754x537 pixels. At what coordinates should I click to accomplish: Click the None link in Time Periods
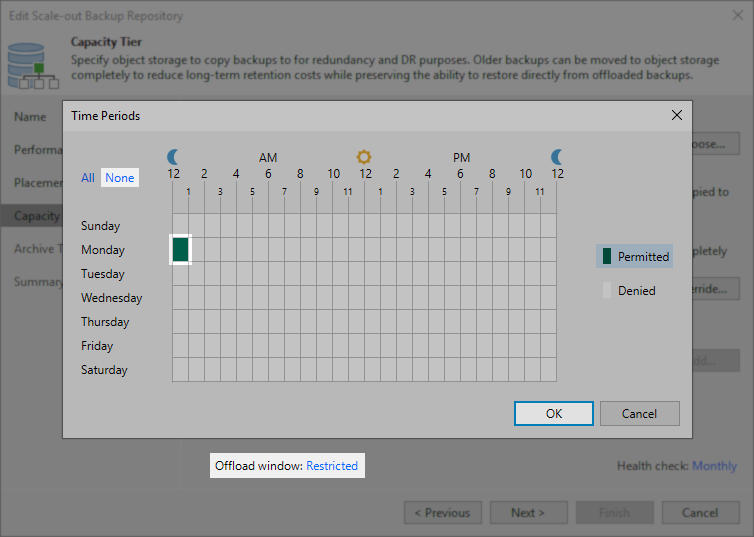pyautogui.click(x=120, y=178)
